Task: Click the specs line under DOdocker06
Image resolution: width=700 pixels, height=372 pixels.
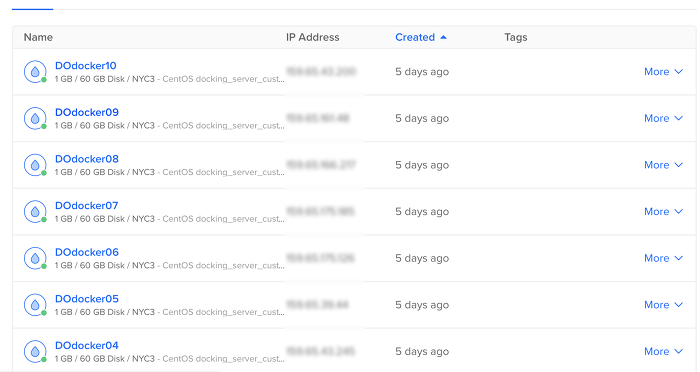Action: [x=170, y=266]
